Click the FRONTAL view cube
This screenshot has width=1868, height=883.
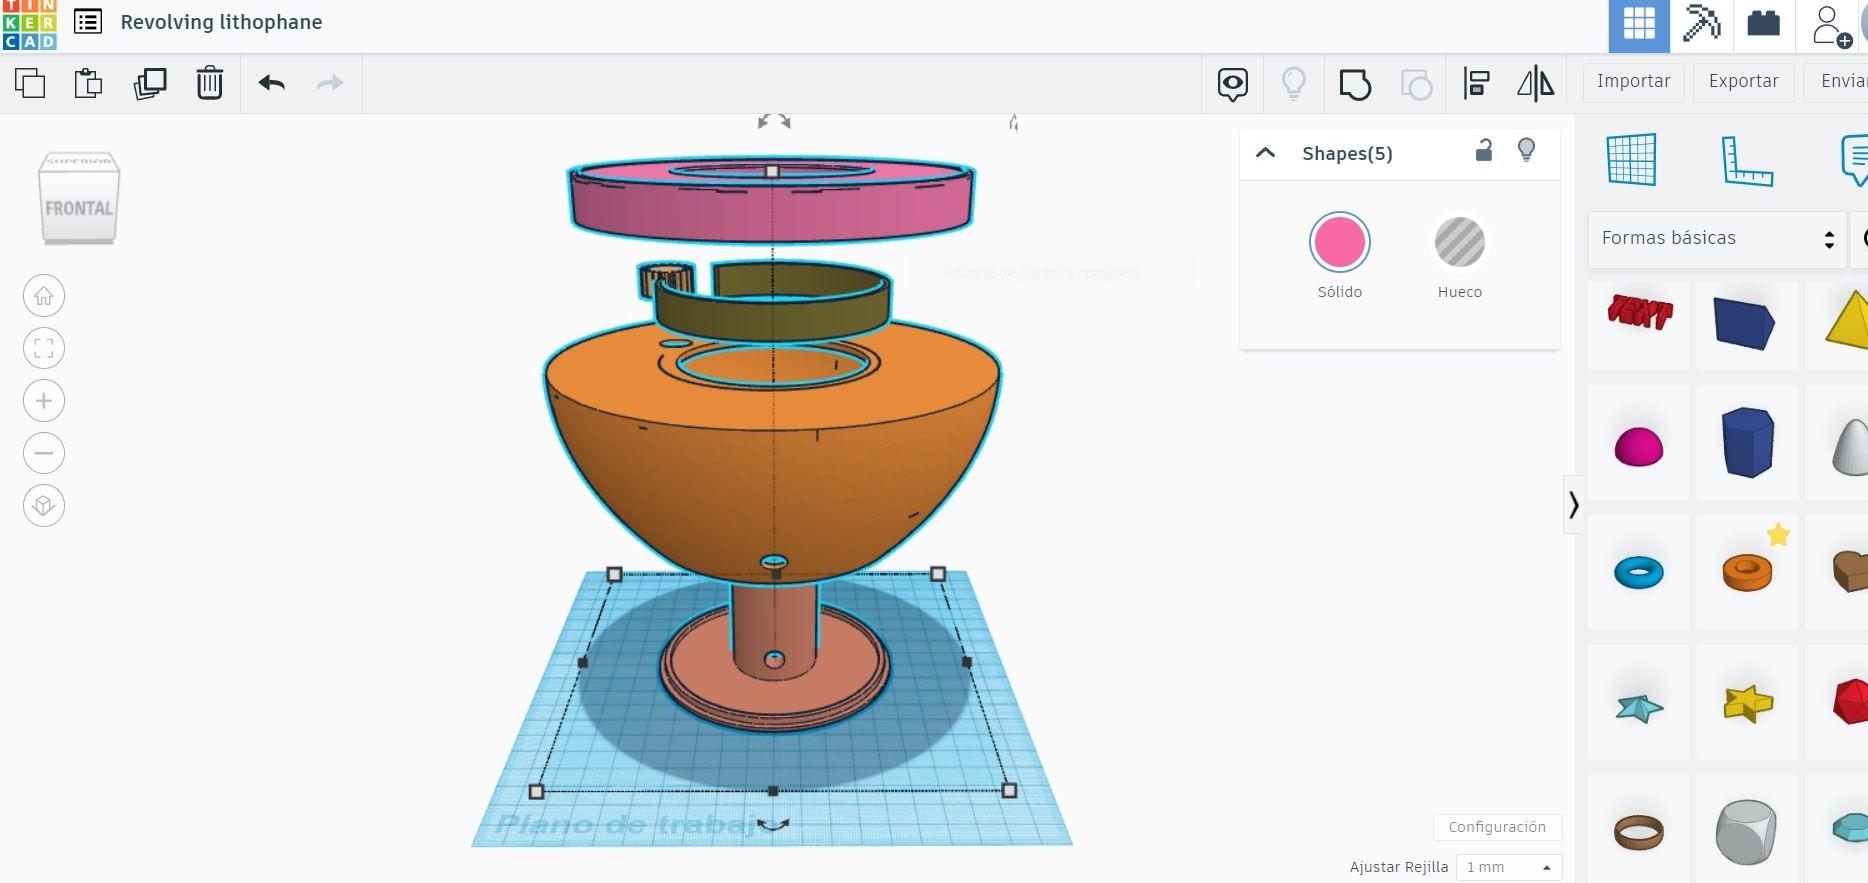click(x=79, y=207)
